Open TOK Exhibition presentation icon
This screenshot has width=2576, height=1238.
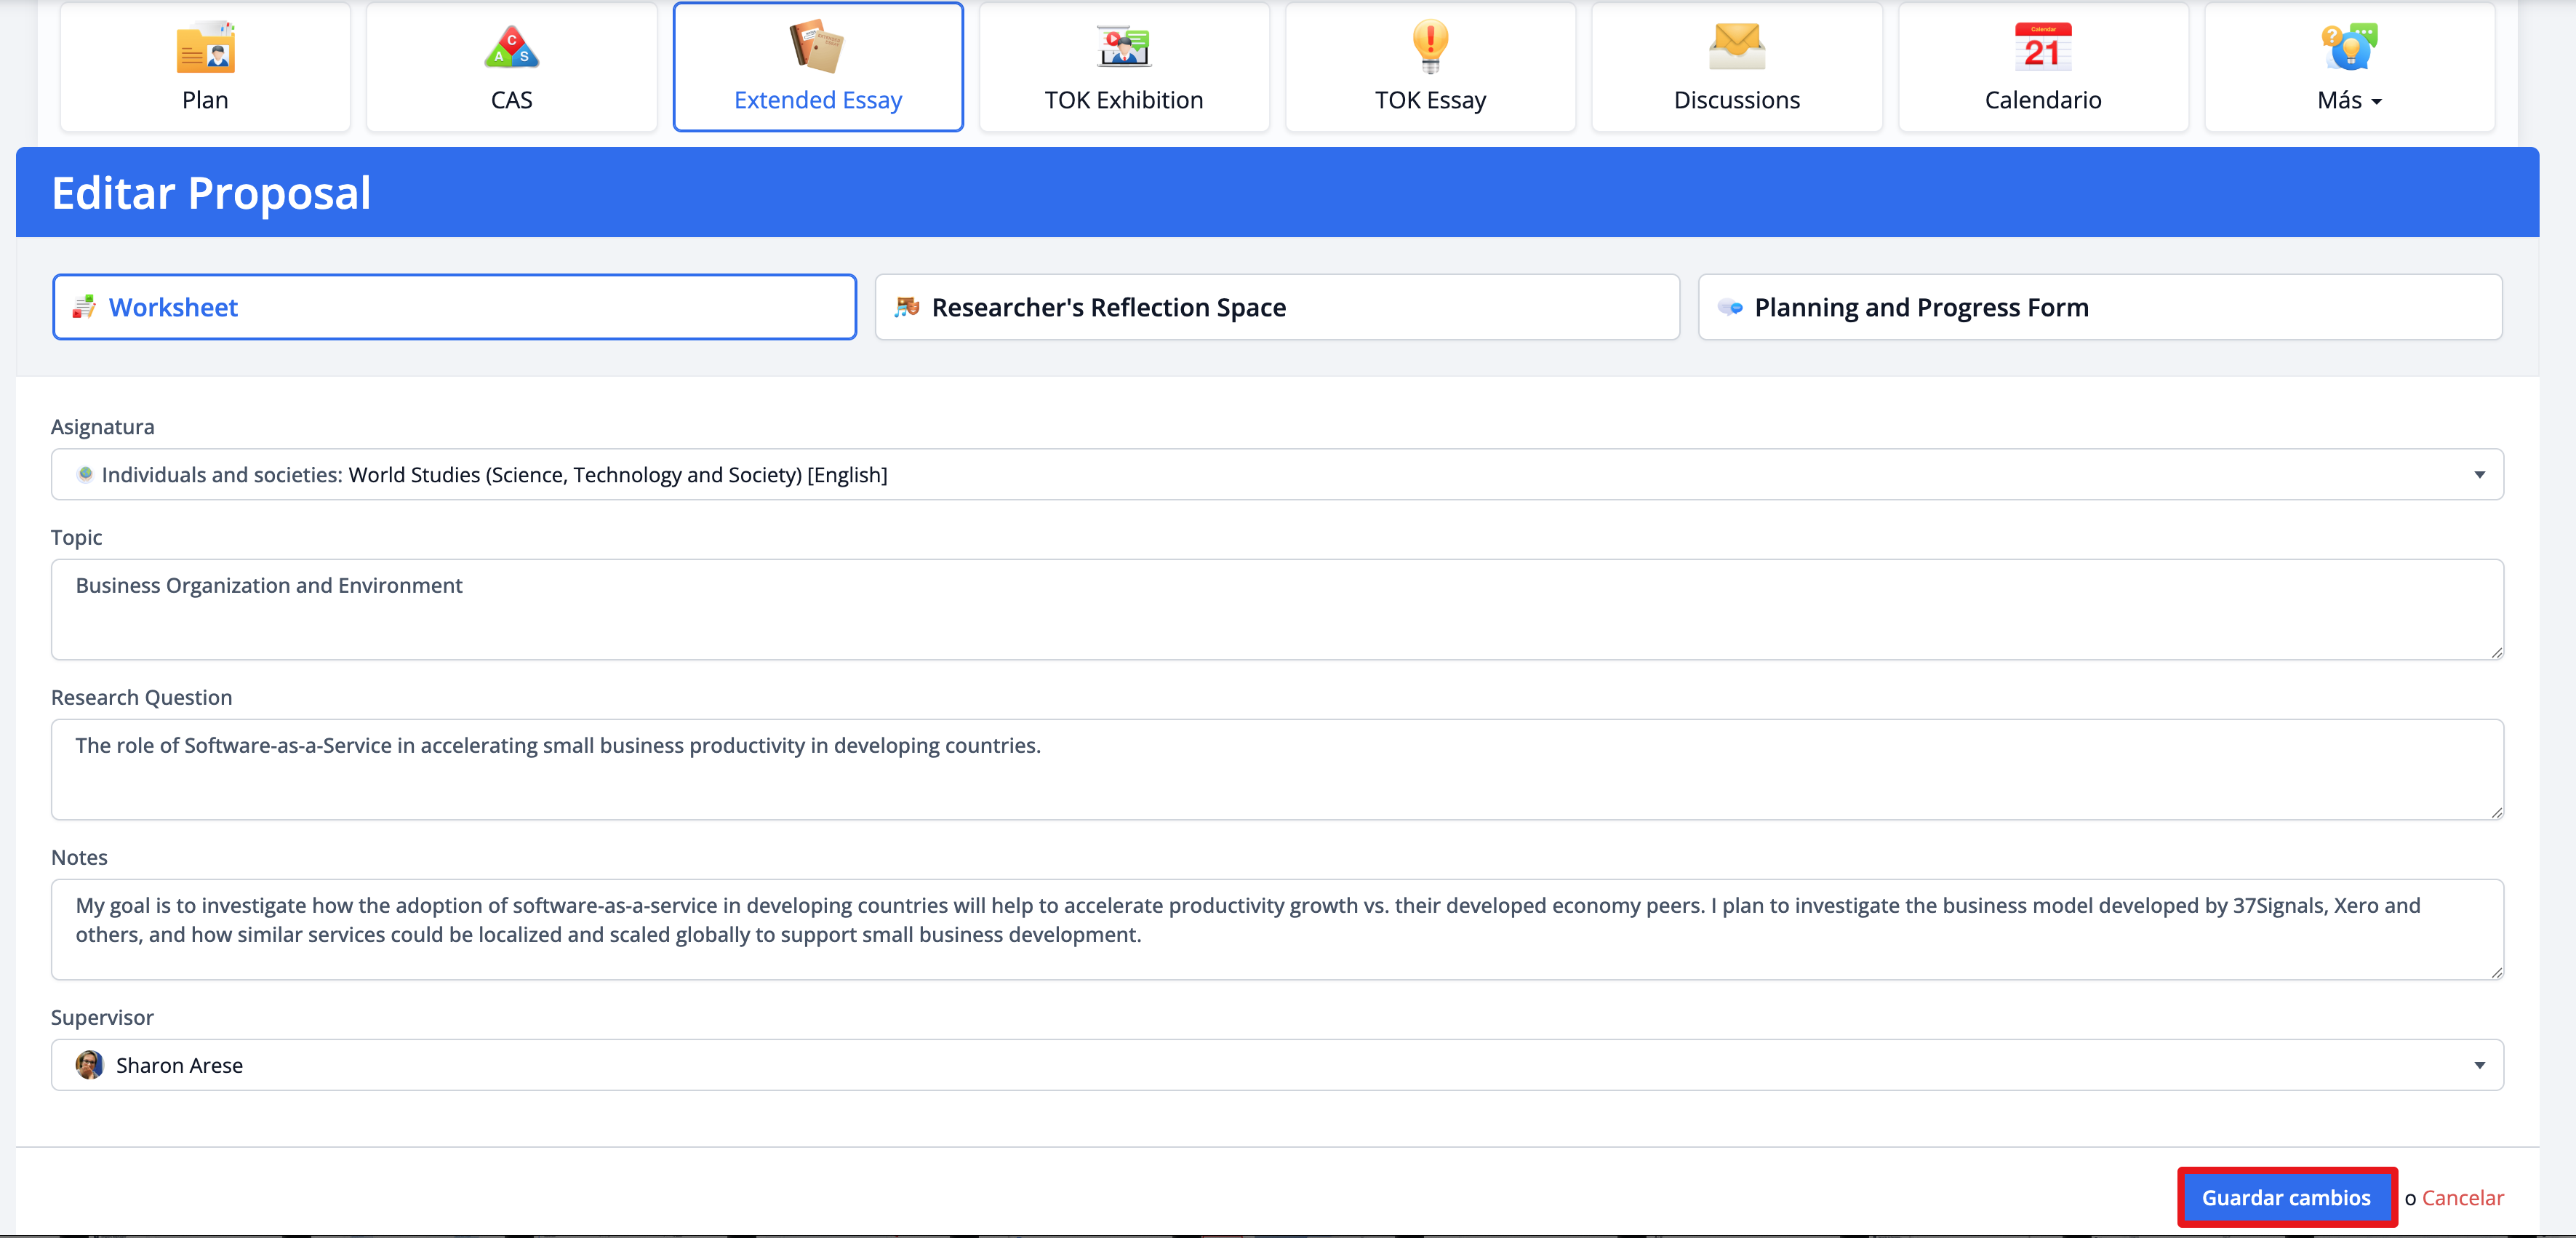1123,47
